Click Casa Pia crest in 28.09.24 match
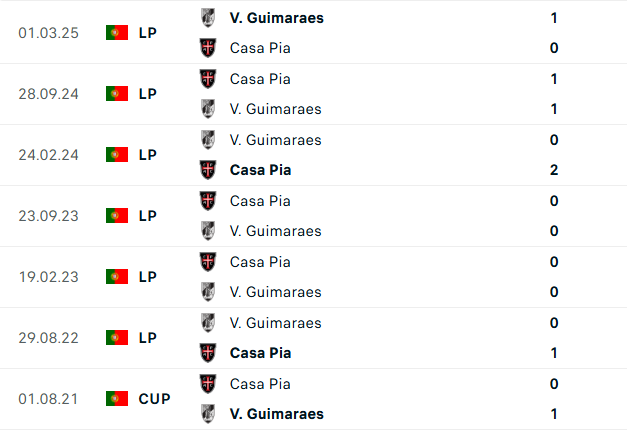 [208, 78]
